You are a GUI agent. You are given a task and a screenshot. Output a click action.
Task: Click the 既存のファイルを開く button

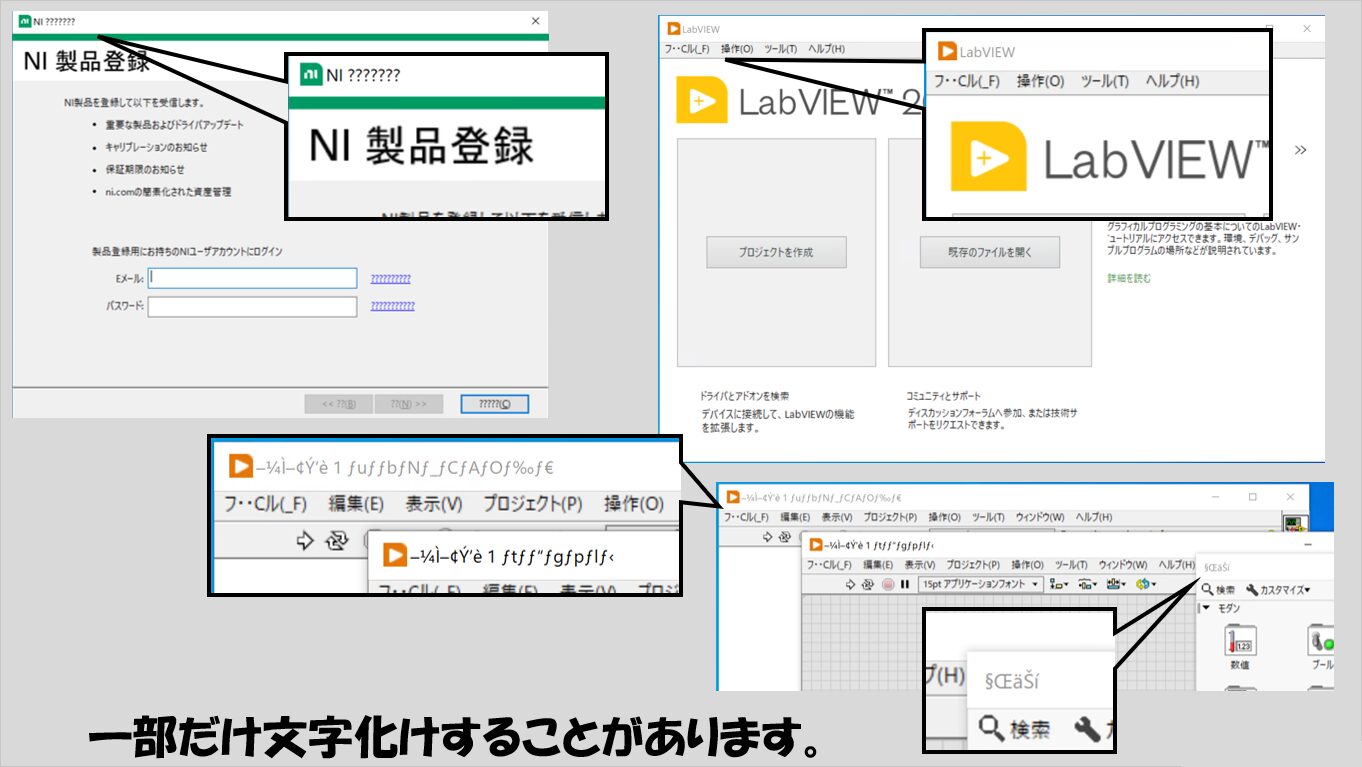[x=989, y=252]
